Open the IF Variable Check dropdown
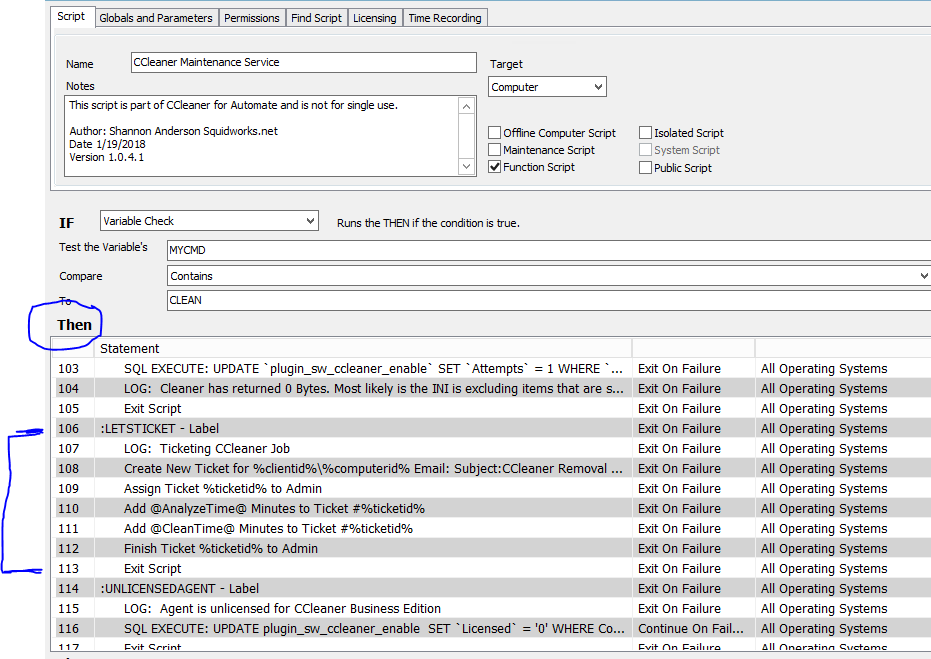 pos(209,221)
